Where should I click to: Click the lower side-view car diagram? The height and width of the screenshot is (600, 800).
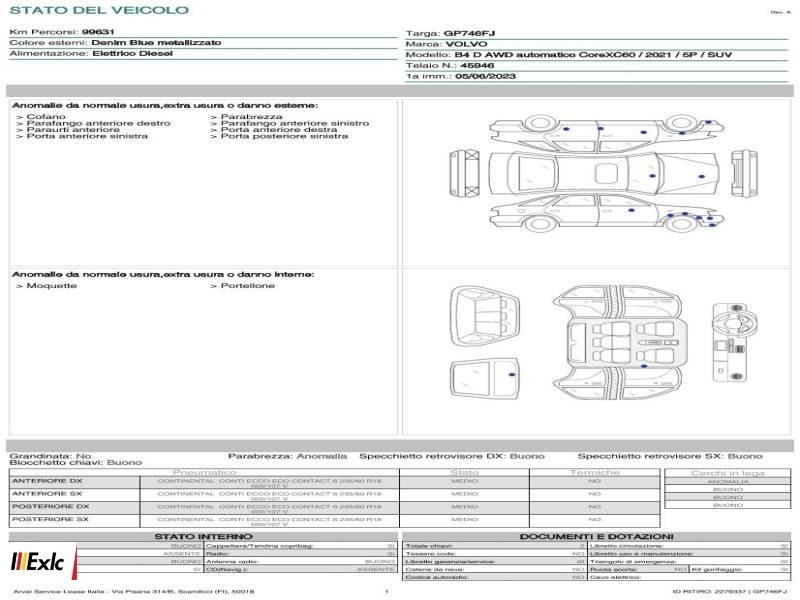pos(607,213)
